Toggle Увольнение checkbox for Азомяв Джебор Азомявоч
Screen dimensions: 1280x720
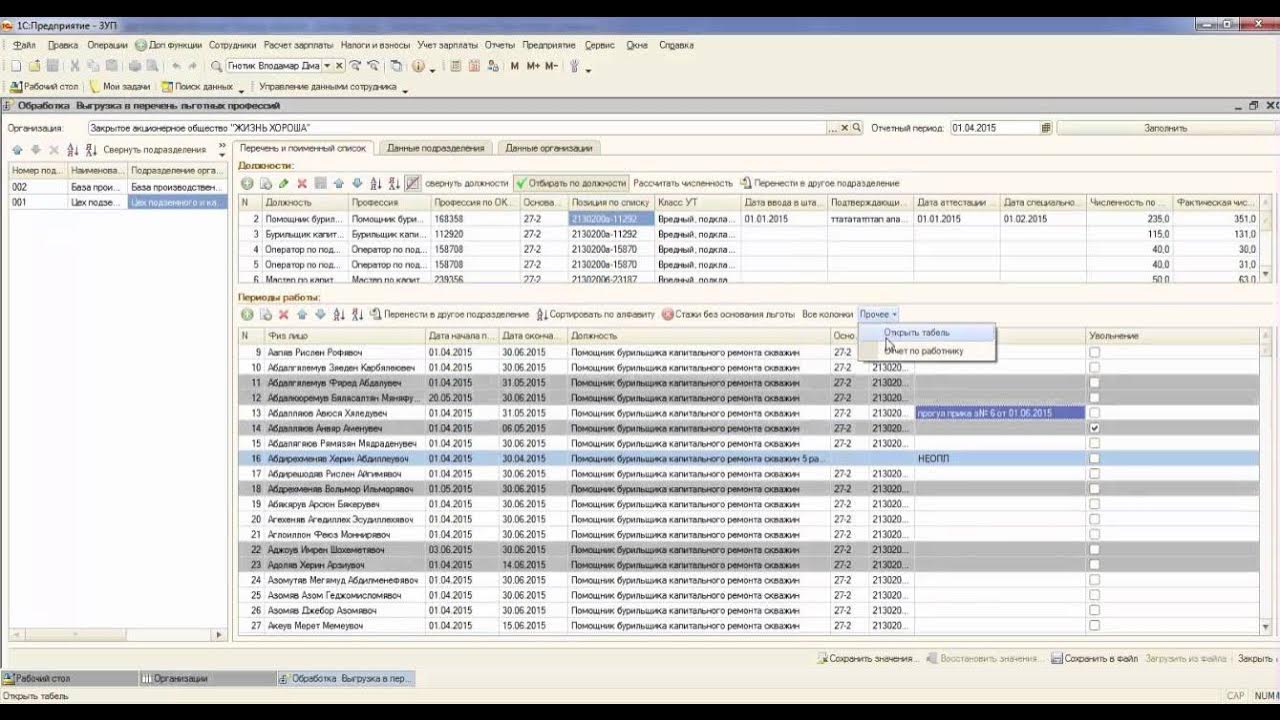click(x=1095, y=610)
